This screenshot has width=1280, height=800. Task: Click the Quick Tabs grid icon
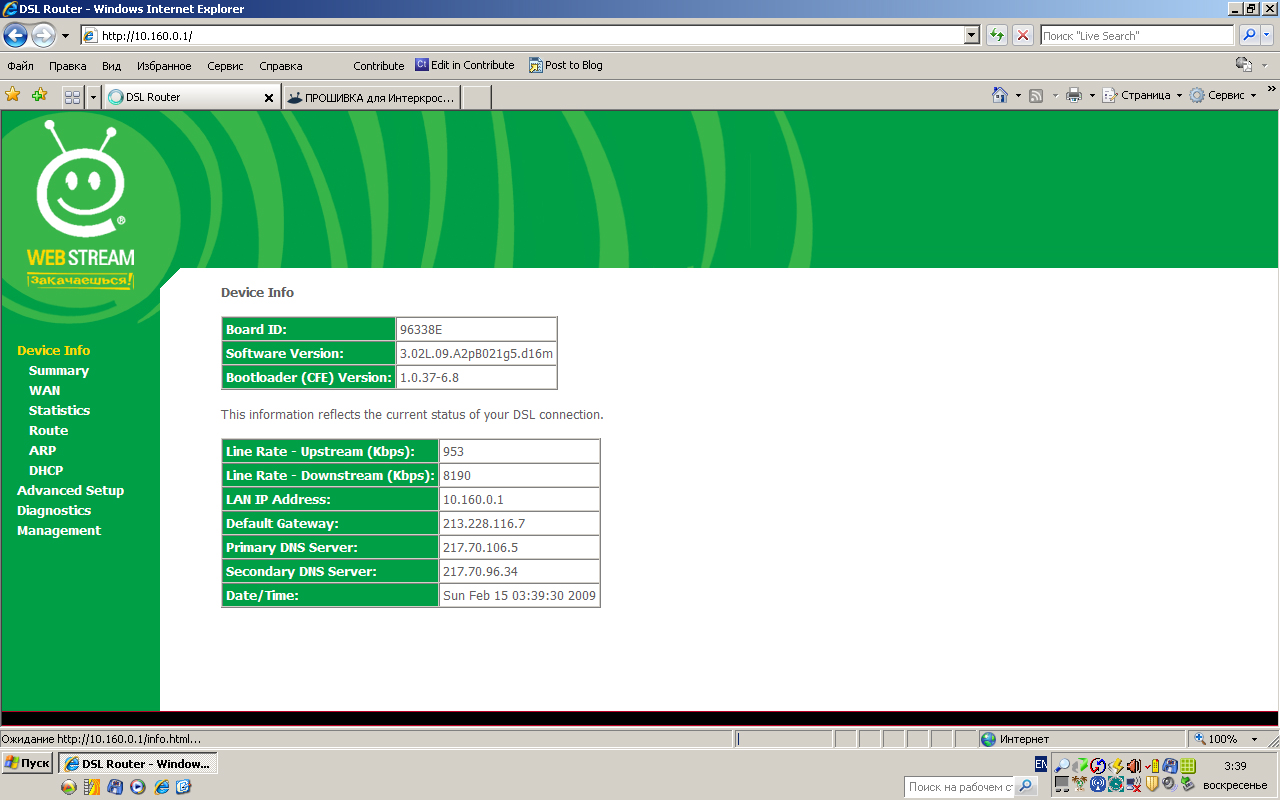tap(72, 97)
